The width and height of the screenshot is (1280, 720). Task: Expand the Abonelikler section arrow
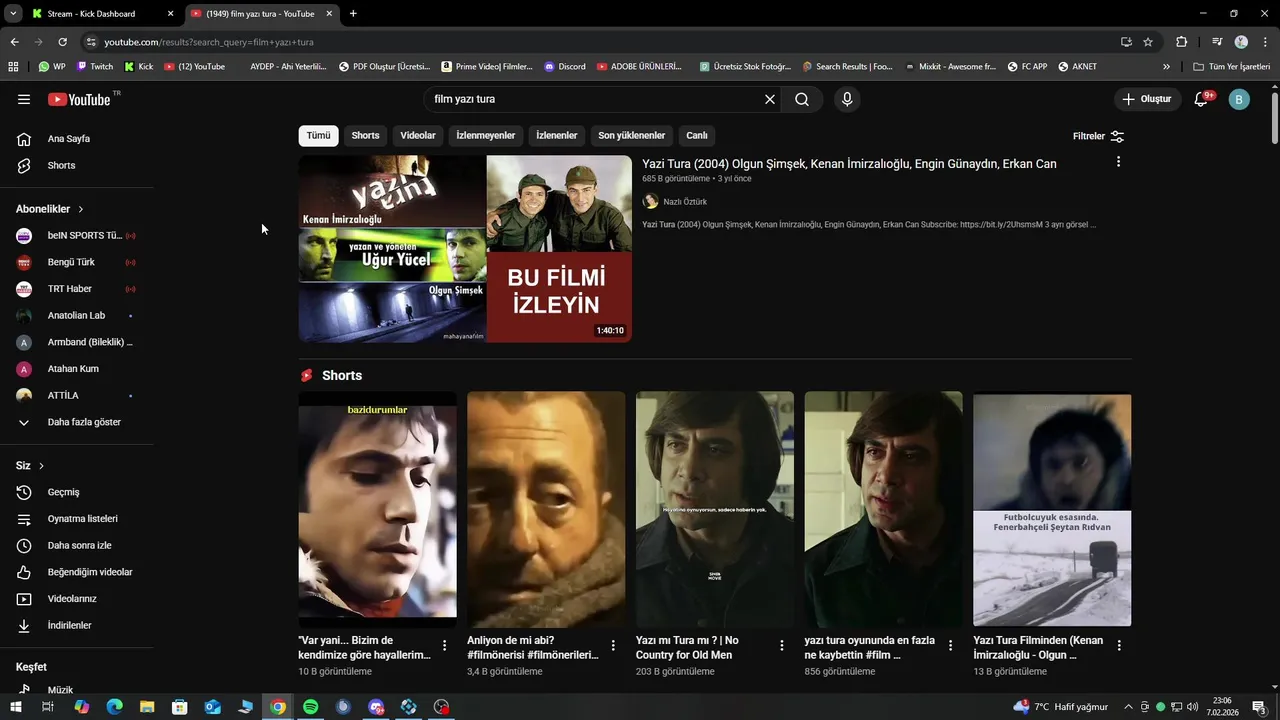[81, 209]
